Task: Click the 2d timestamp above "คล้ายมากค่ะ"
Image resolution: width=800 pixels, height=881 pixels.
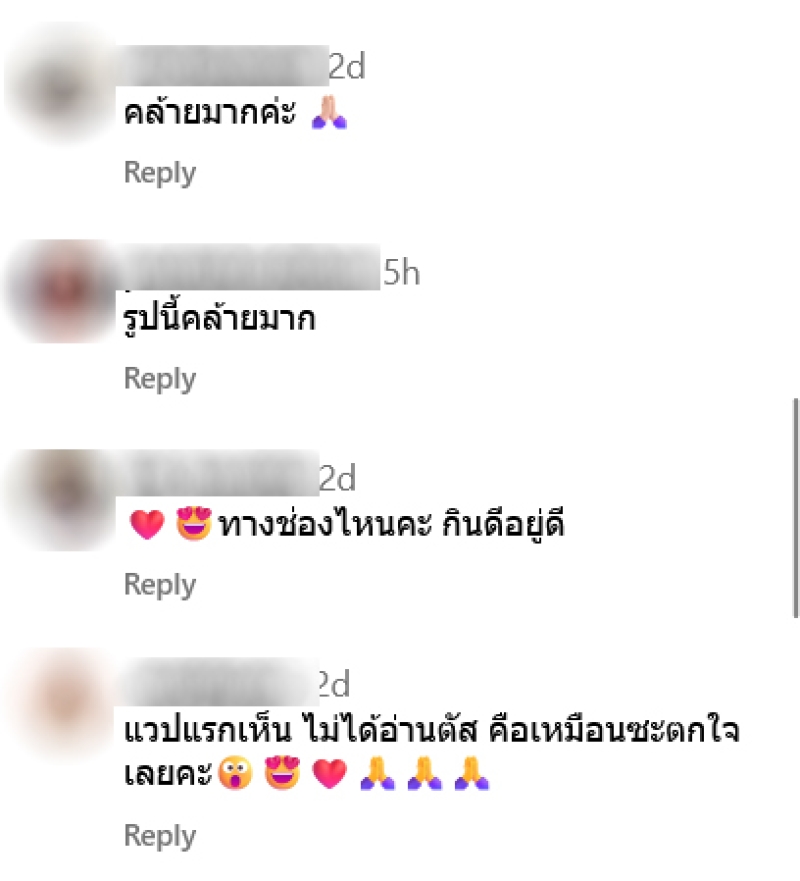Action: 347,66
